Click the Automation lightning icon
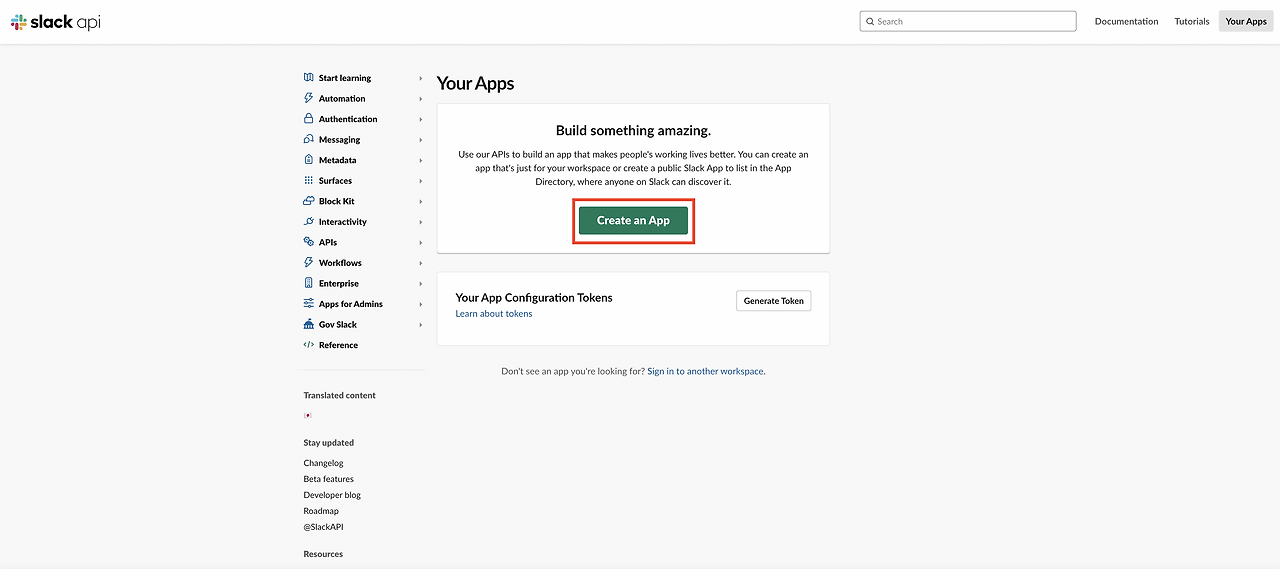This screenshot has width=1280, height=569. tap(309, 98)
